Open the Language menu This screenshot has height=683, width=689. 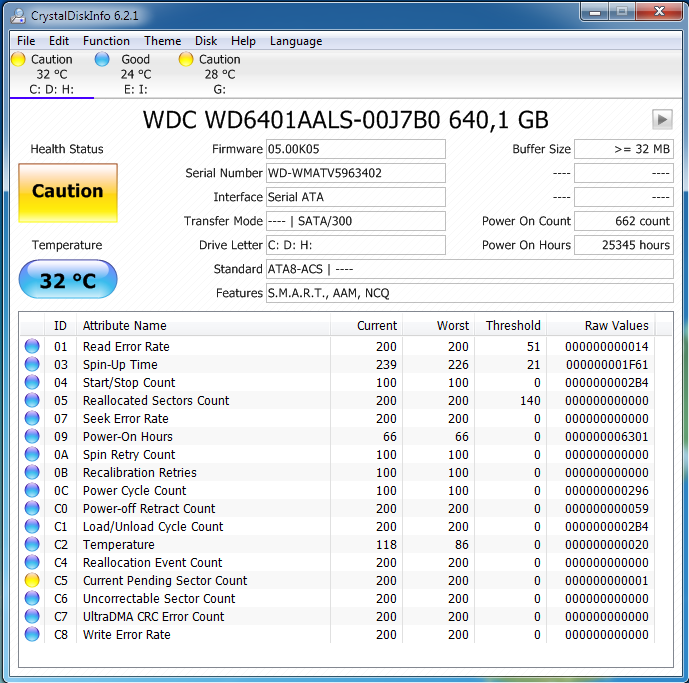(296, 41)
